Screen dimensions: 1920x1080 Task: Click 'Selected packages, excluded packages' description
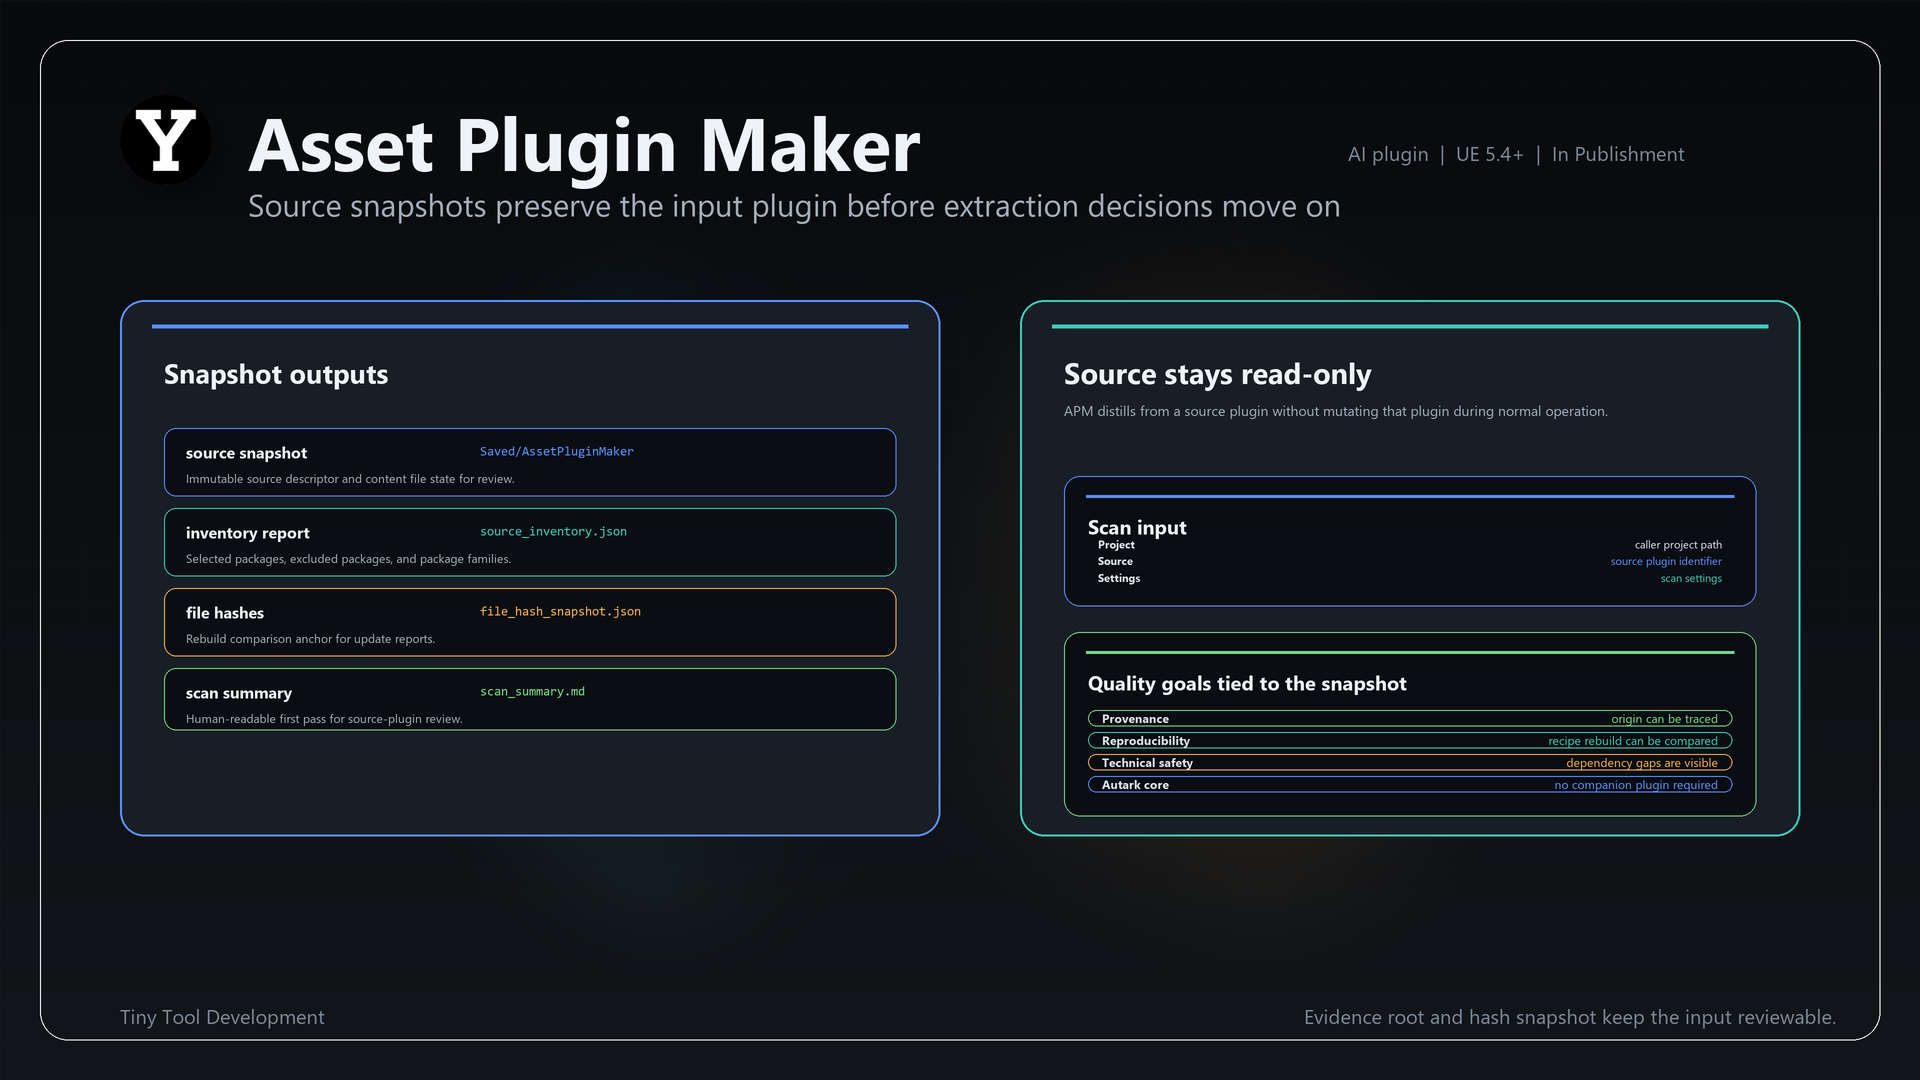tap(348, 559)
